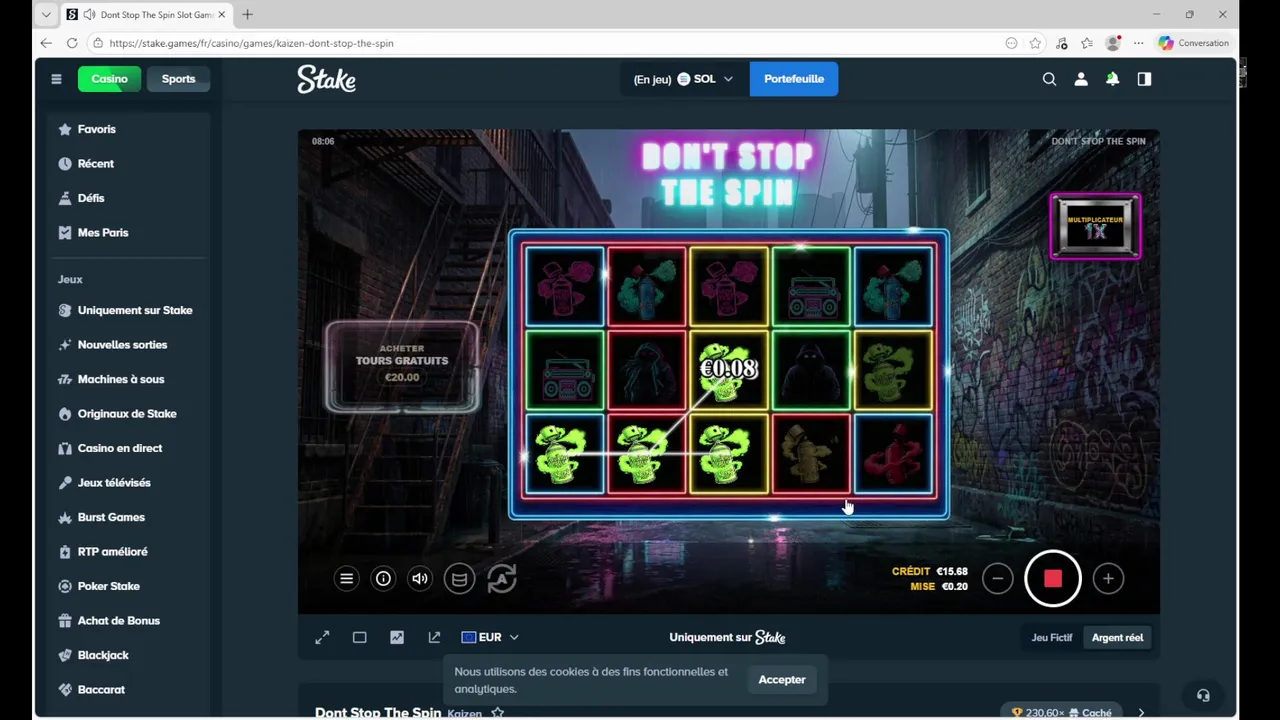Switch to theatre mode rectangle icon

[359, 637]
